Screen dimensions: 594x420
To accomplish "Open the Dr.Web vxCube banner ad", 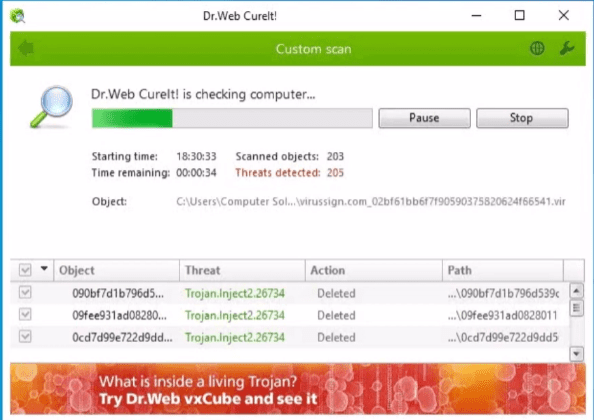I will click(298, 389).
